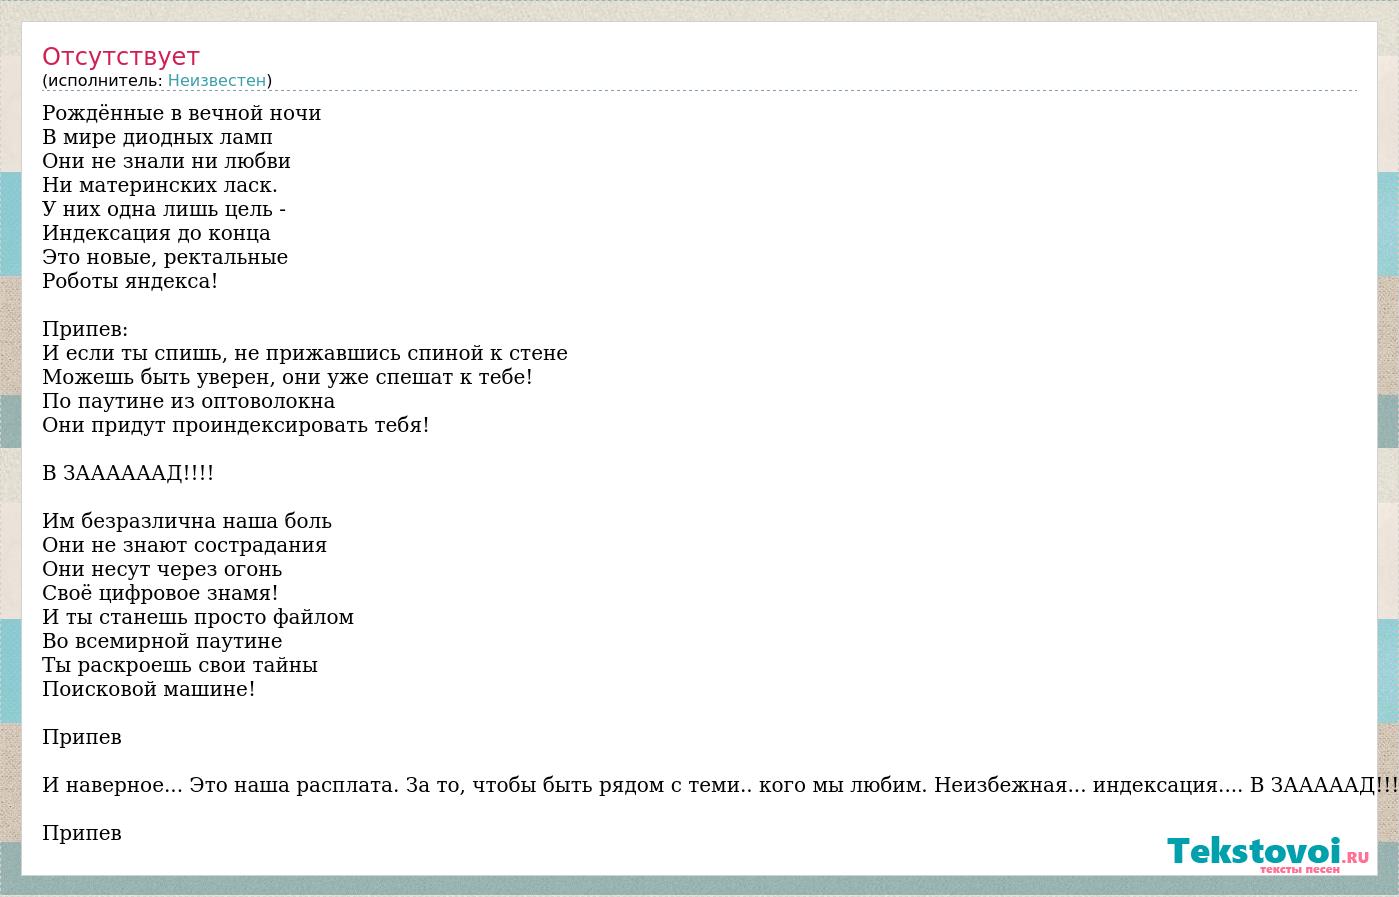This screenshot has width=1399, height=897.
Task: Click the line "Рождённые в вечной ночи"
Action: [x=182, y=113]
